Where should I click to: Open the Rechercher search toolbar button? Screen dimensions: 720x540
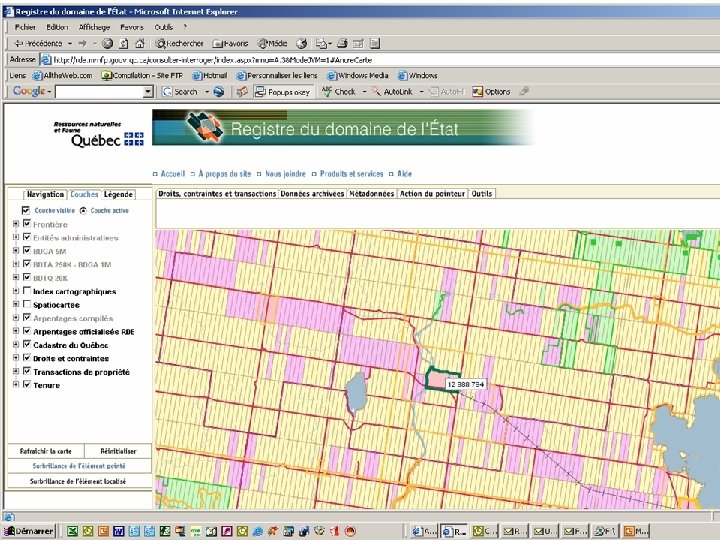(179, 44)
